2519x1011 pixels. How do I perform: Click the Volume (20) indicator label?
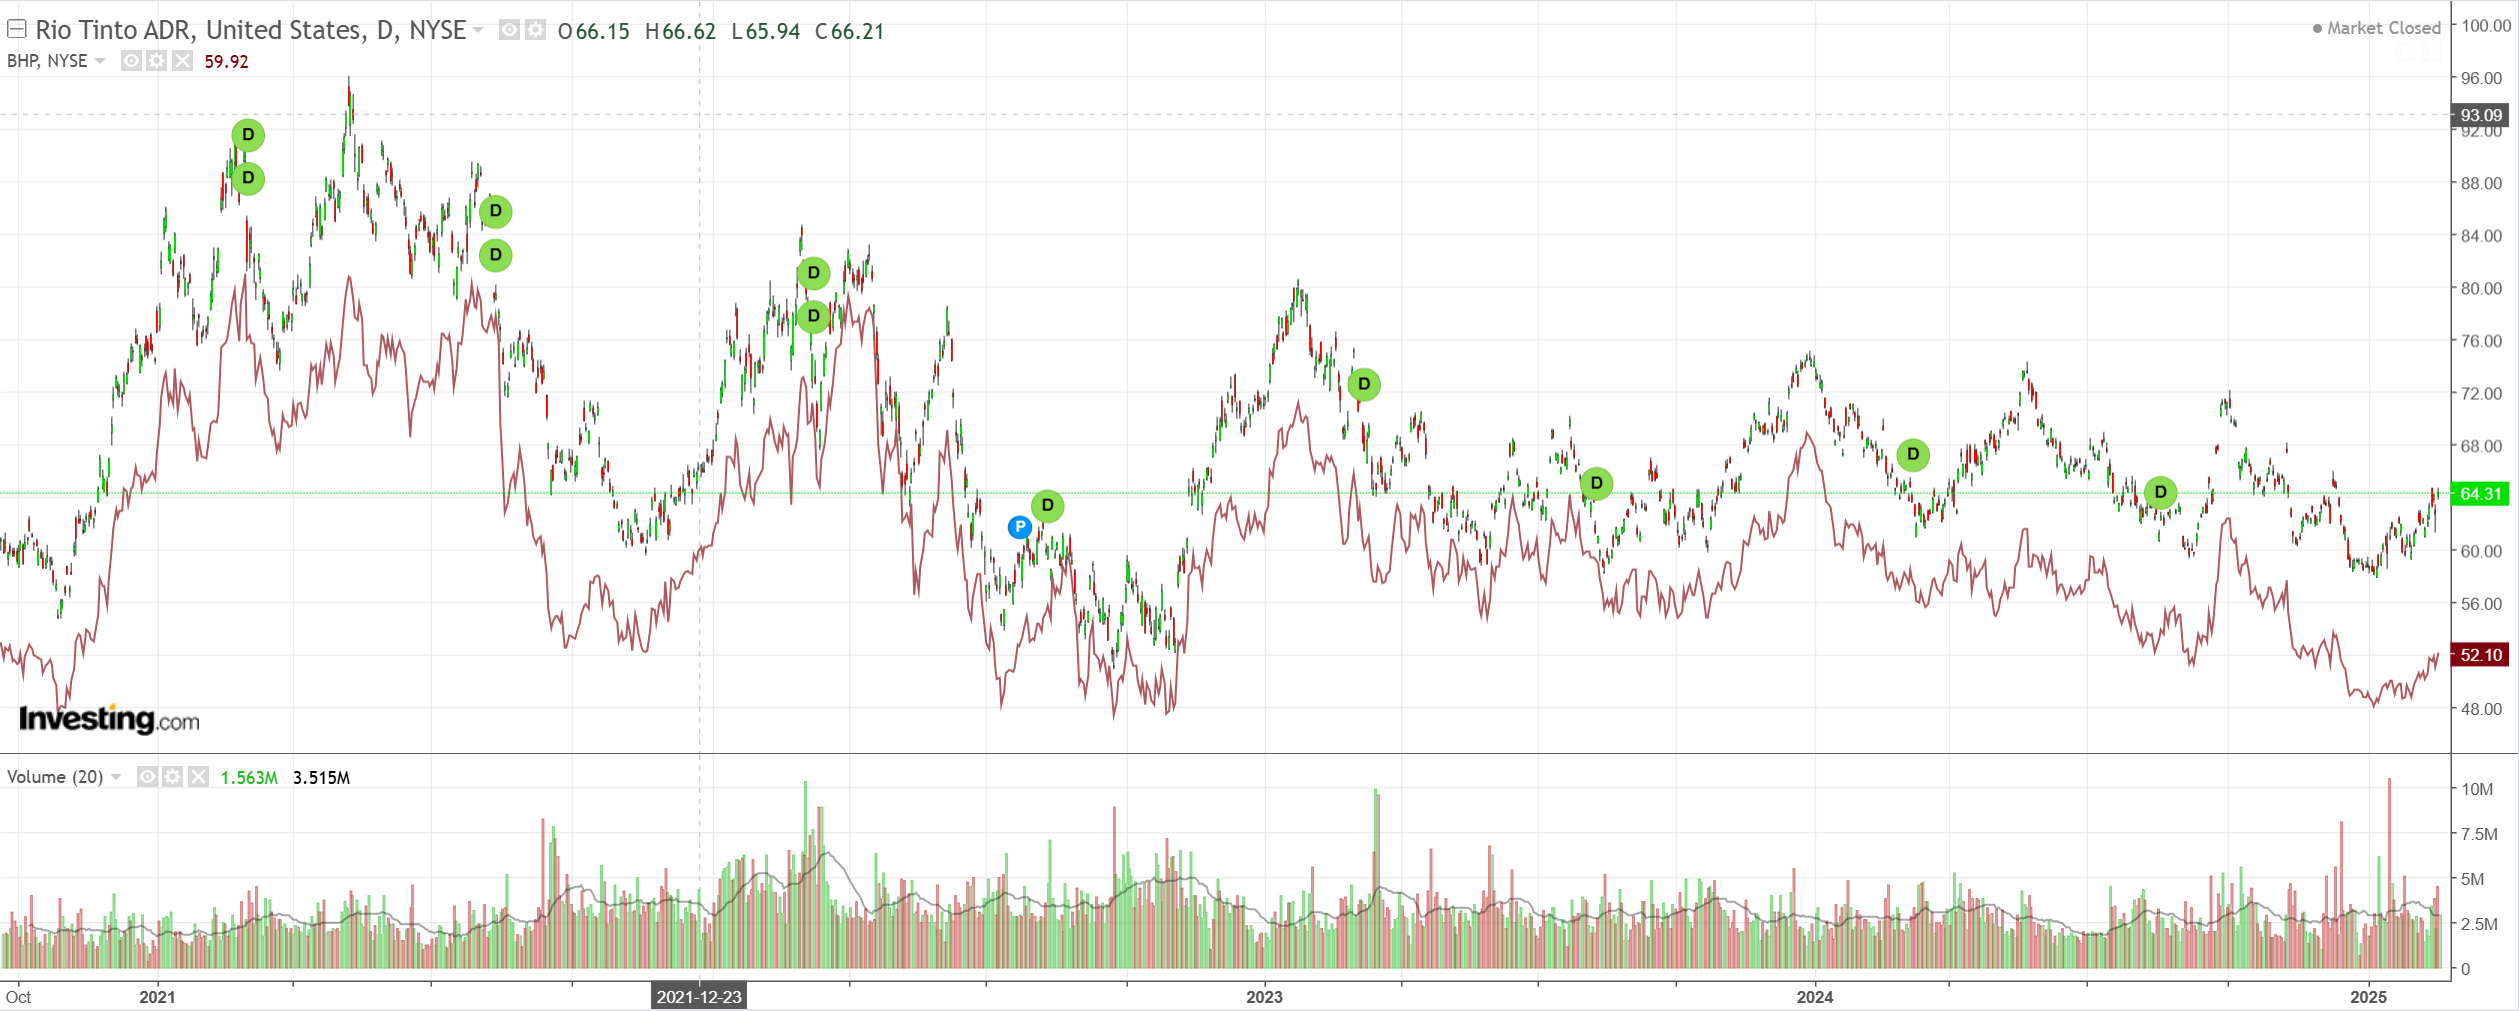[x=55, y=777]
